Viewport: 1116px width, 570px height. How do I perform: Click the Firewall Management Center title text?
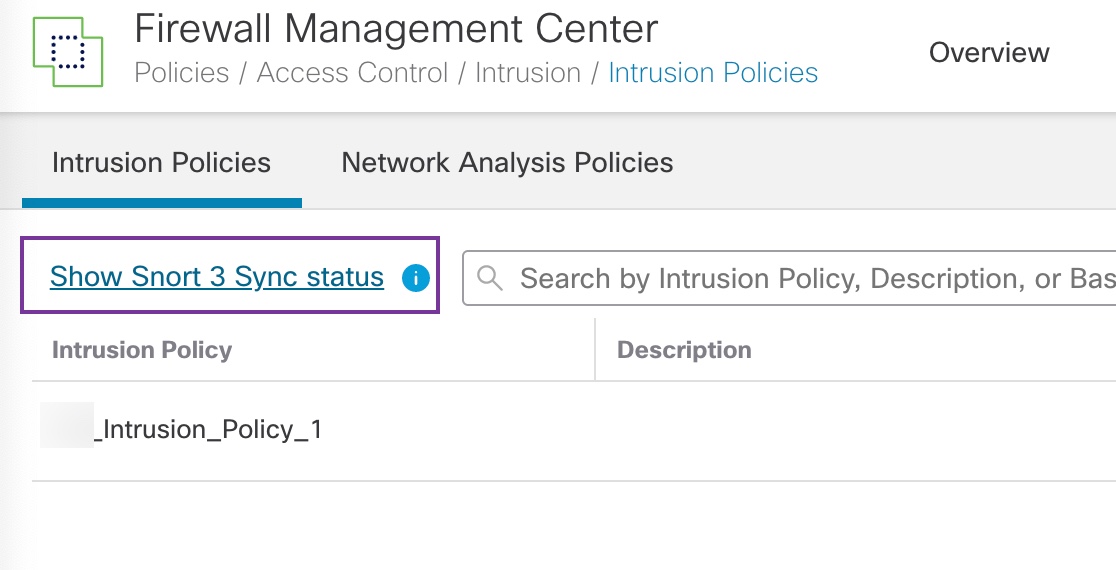coord(396,28)
